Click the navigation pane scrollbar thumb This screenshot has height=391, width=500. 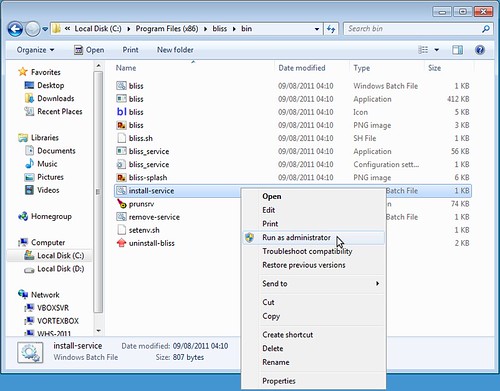(98, 192)
